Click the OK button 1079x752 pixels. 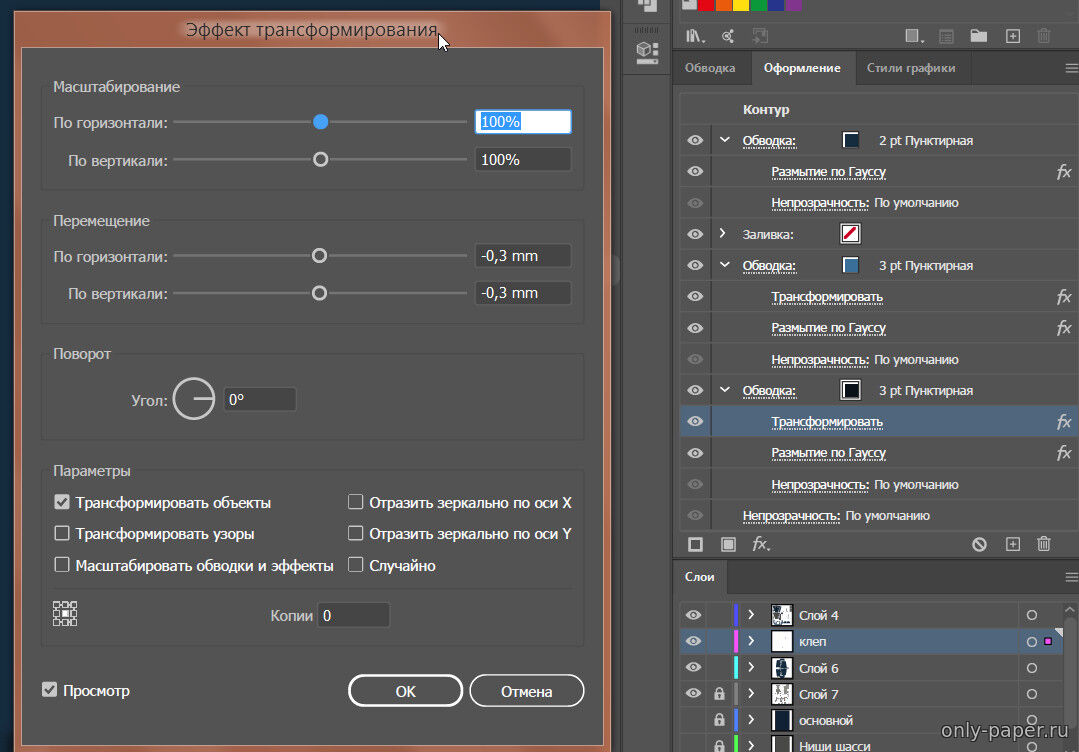[405, 691]
